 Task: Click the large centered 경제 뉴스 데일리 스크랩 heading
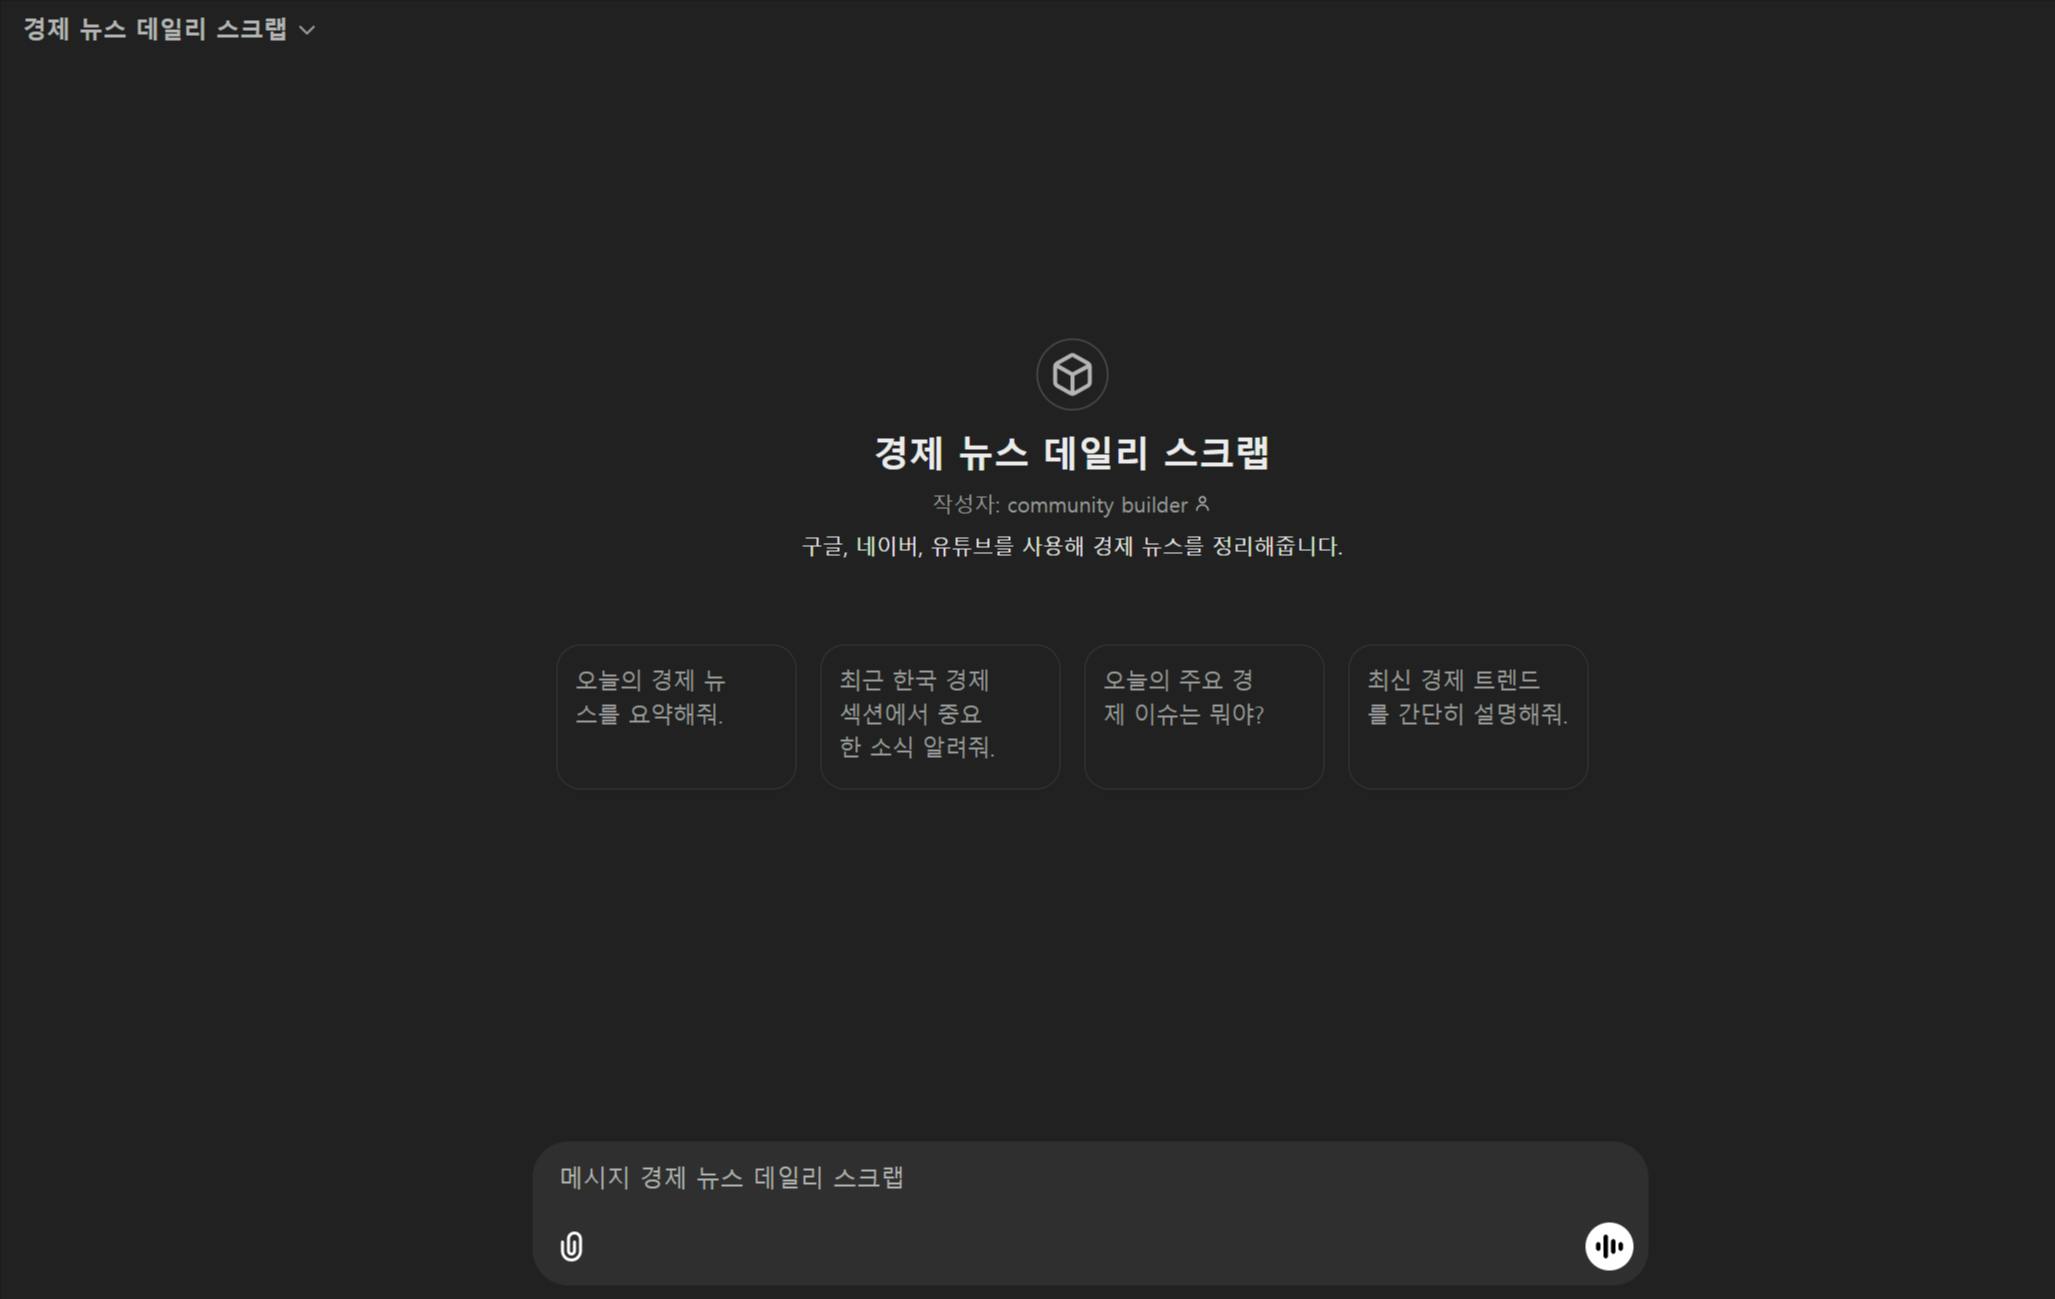(x=1072, y=453)
